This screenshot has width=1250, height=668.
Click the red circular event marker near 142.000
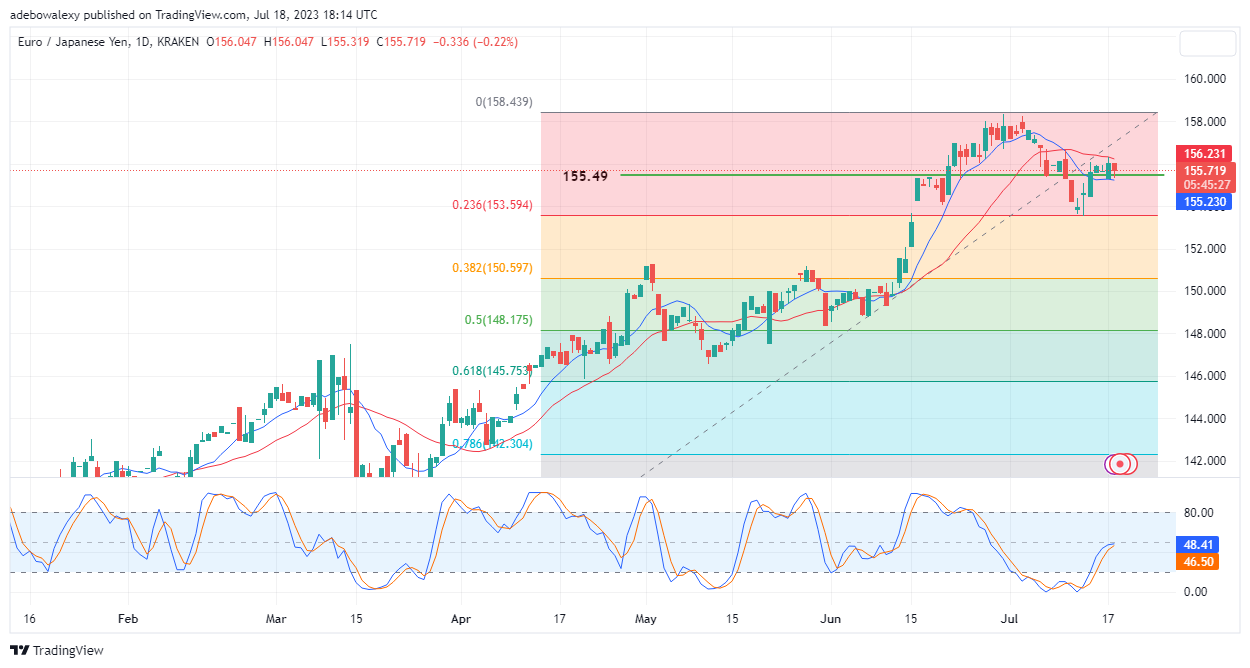click(1122, 464)
